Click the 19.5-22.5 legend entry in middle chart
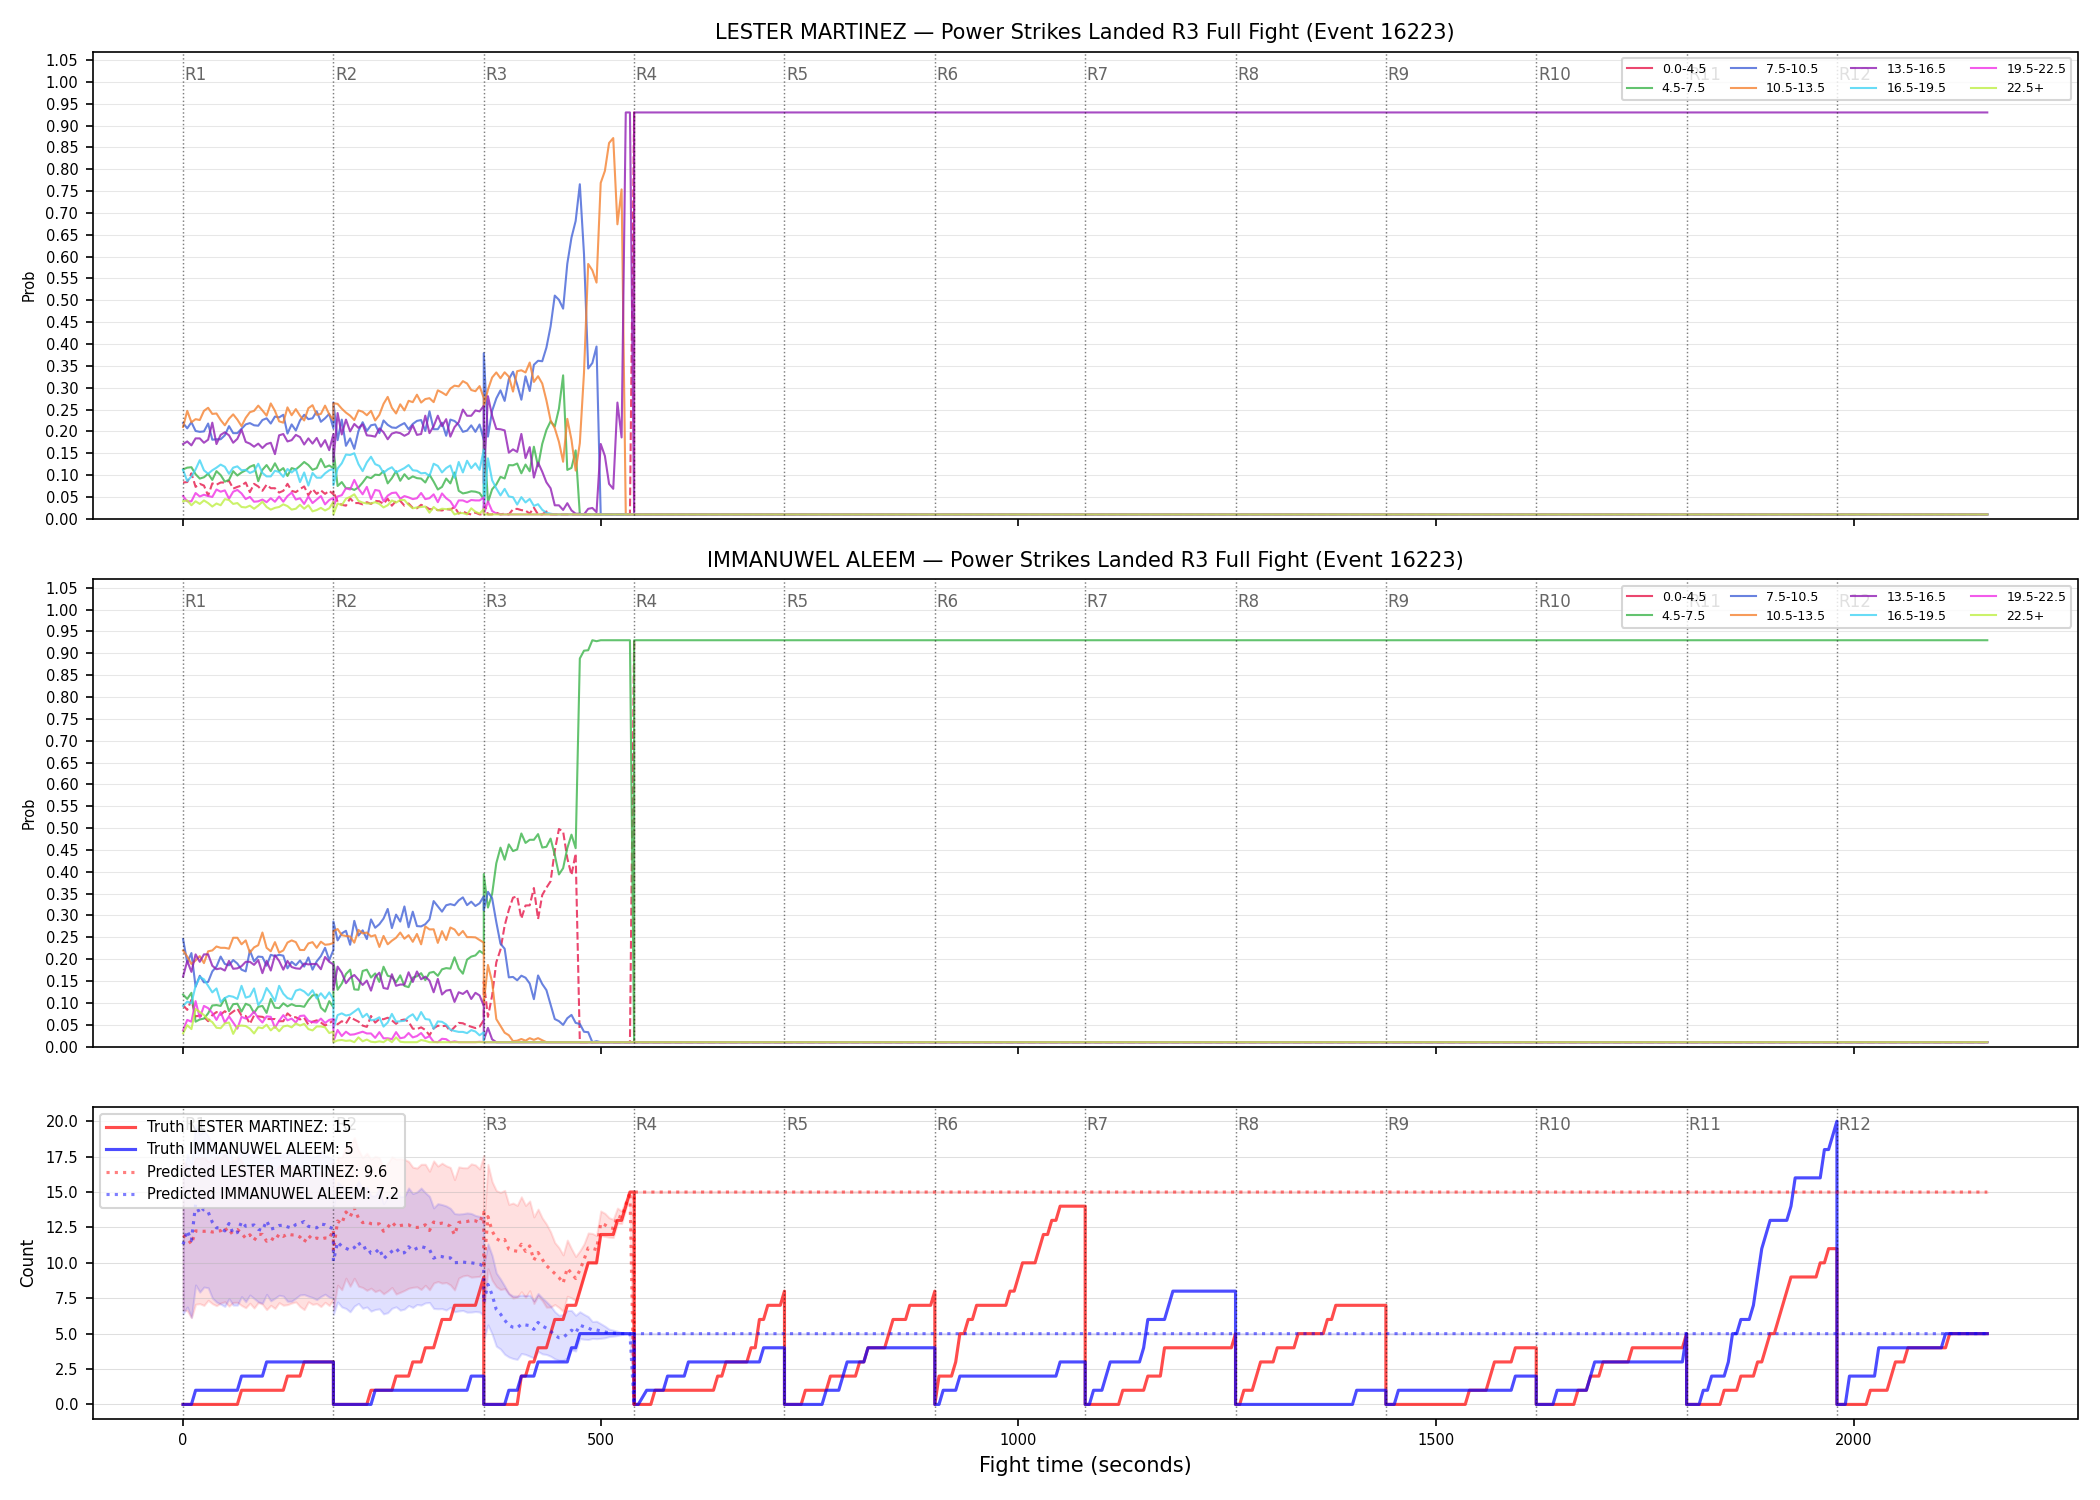Viewport: 2100px width, 1500px height. click(x=2018, y=597)
